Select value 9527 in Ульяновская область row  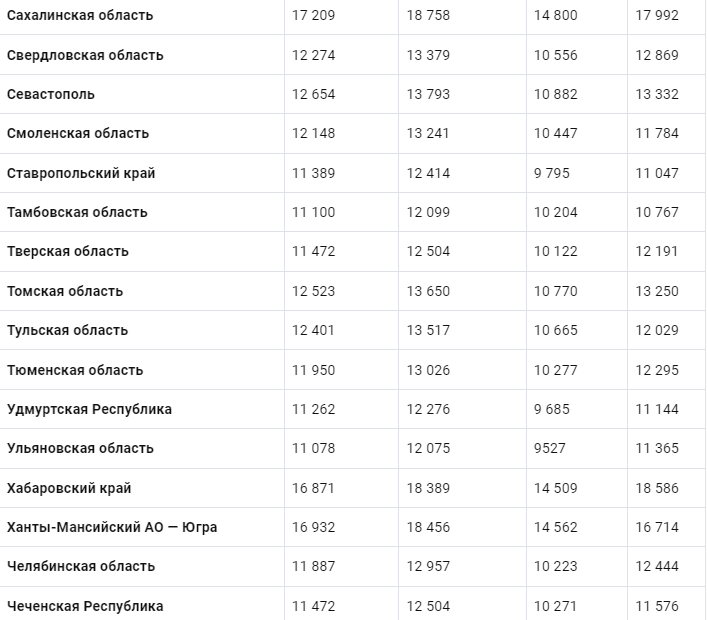(550, 449)
